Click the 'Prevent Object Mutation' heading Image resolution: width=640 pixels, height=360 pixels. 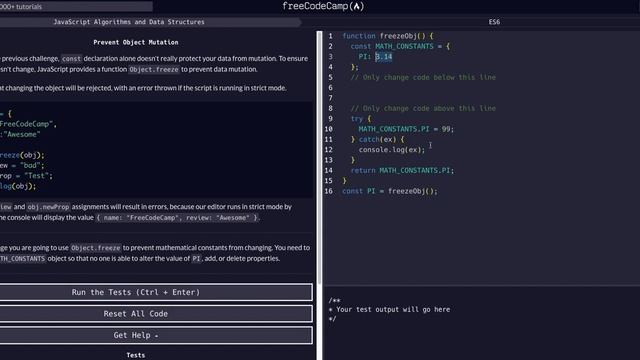pos(136,42)
